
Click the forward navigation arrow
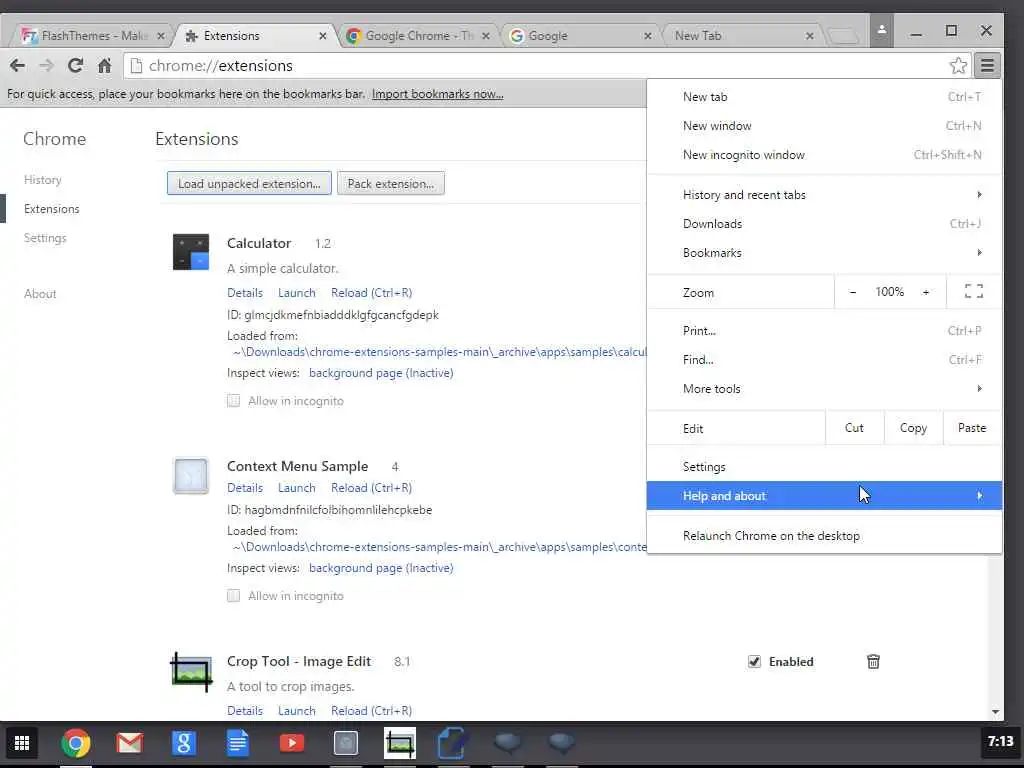(46, 65)
